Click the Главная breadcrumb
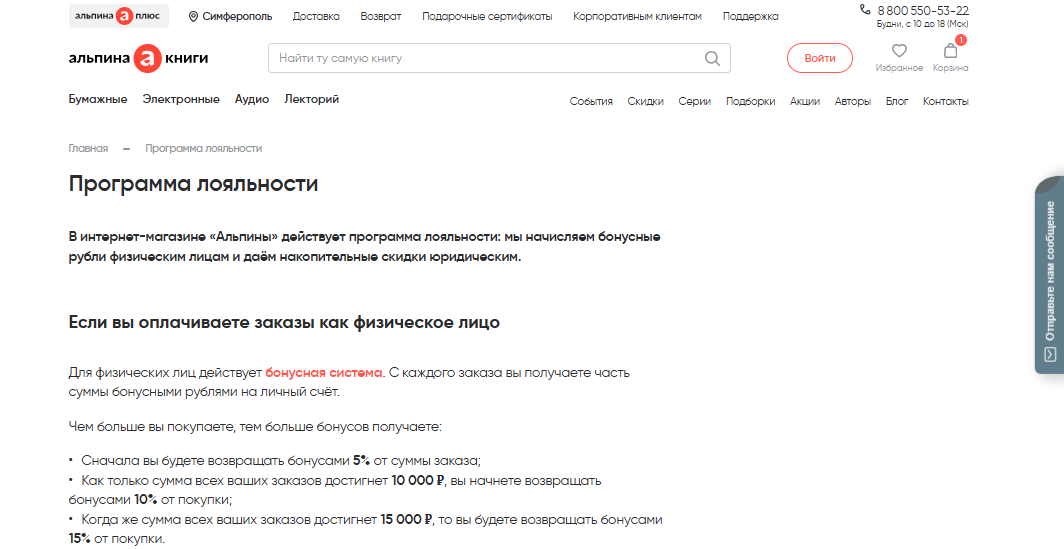Image resolution: width=1064 pixels, height=549 pixels. 88,148
